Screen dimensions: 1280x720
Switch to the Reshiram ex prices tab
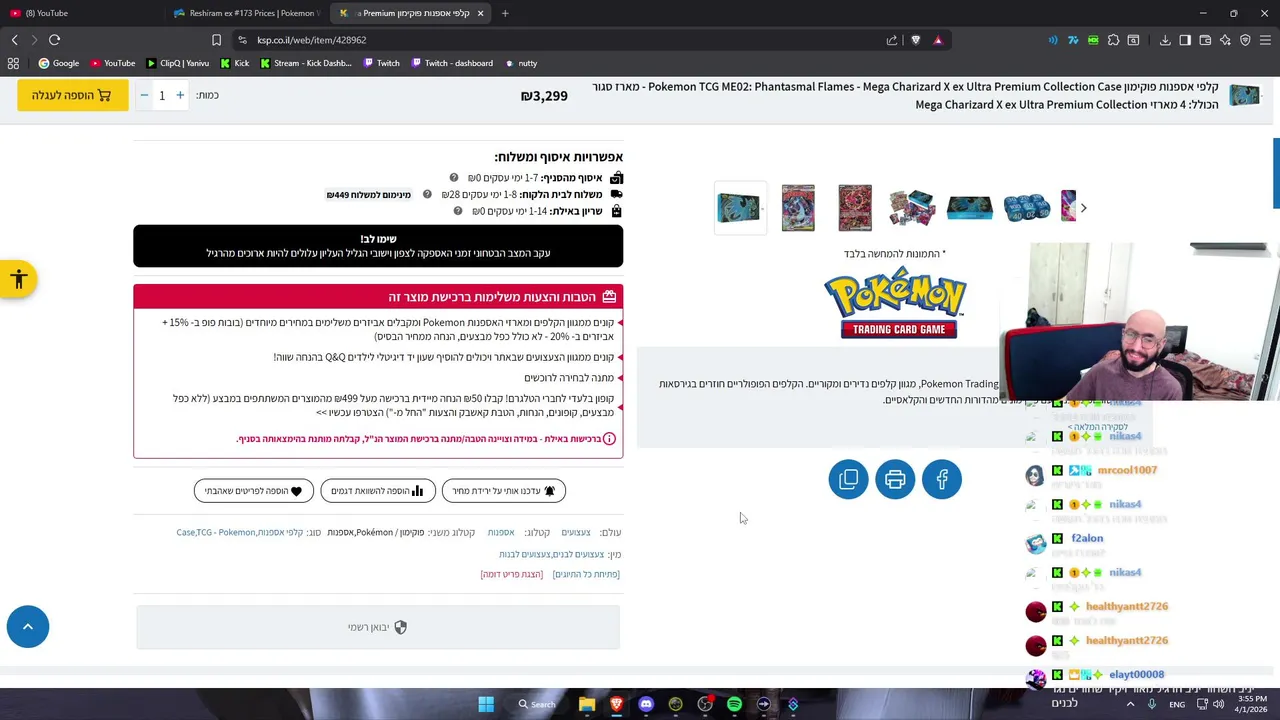(x=245, y=13)
